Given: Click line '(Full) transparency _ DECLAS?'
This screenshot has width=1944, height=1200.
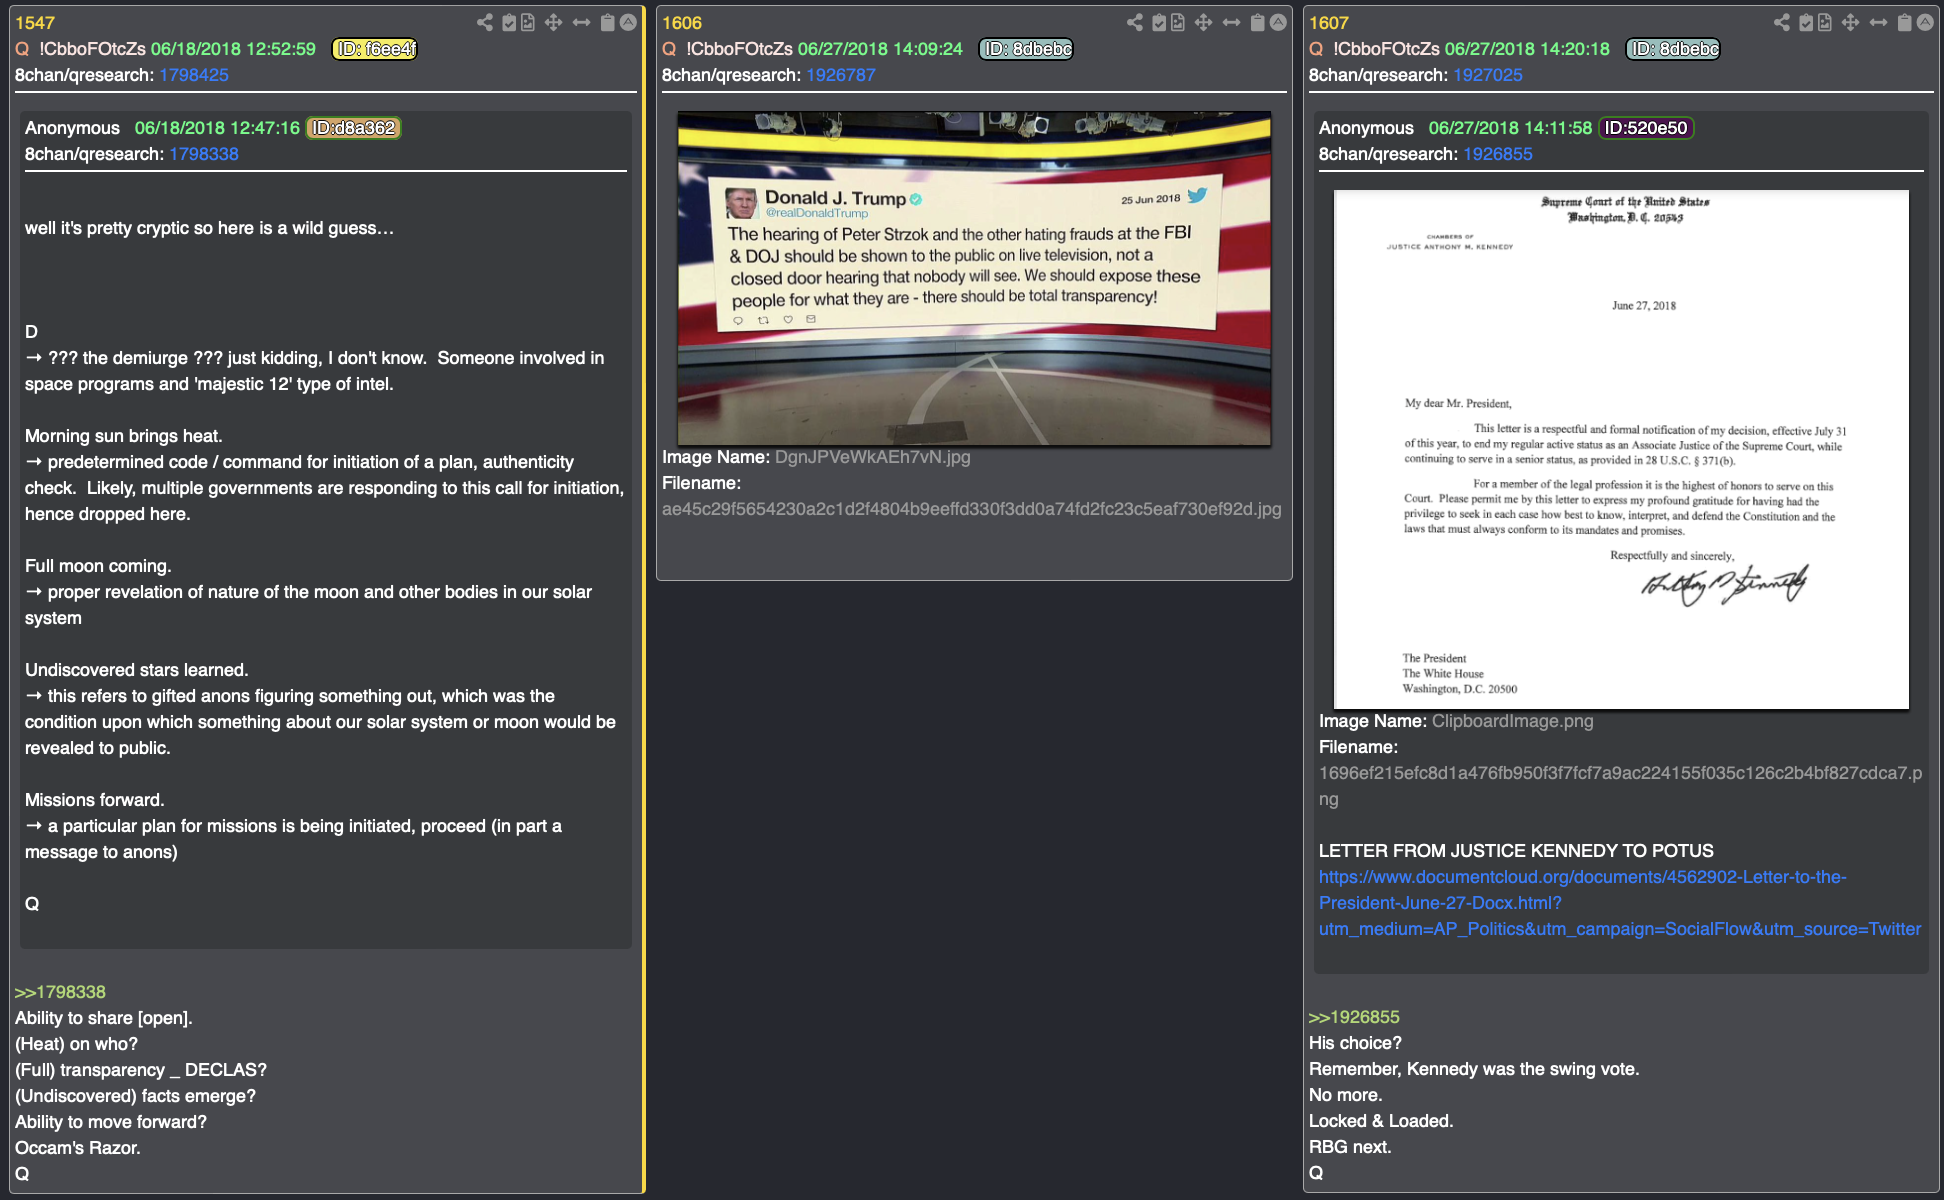Looking at the screenshot, I should (141, 1070).
